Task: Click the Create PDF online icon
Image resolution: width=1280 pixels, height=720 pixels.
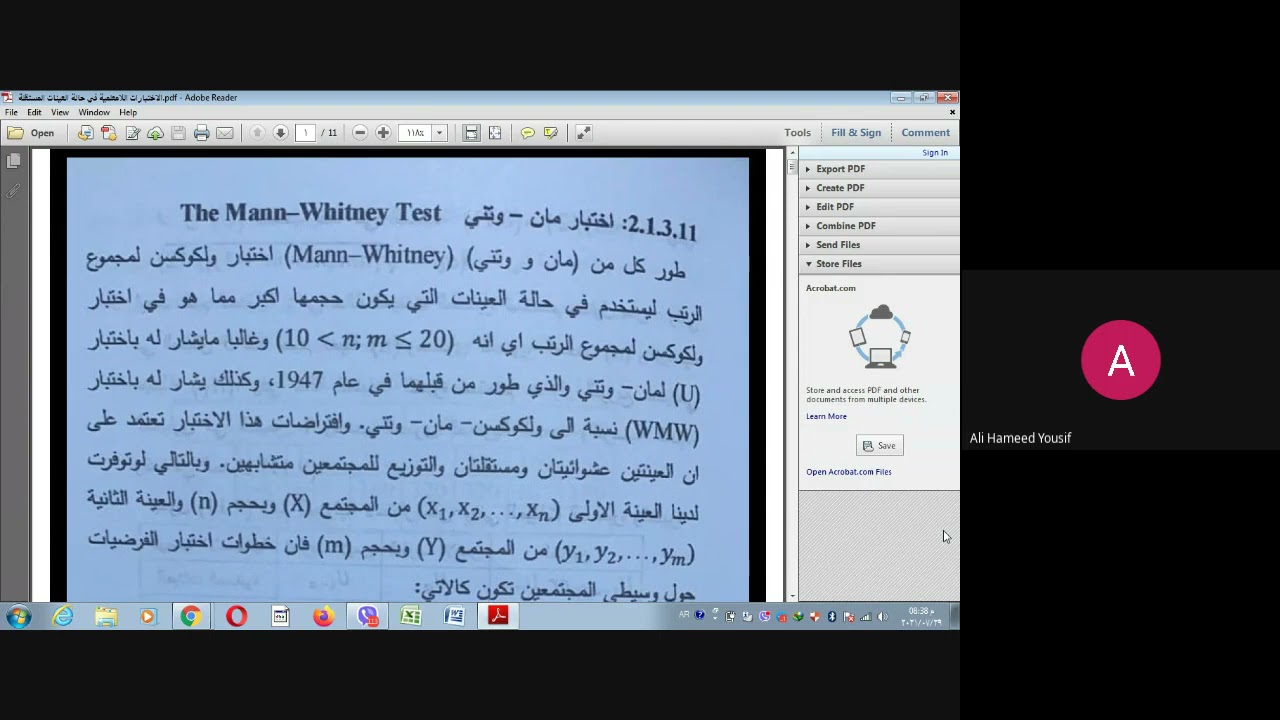Action: tap(109, 133)
